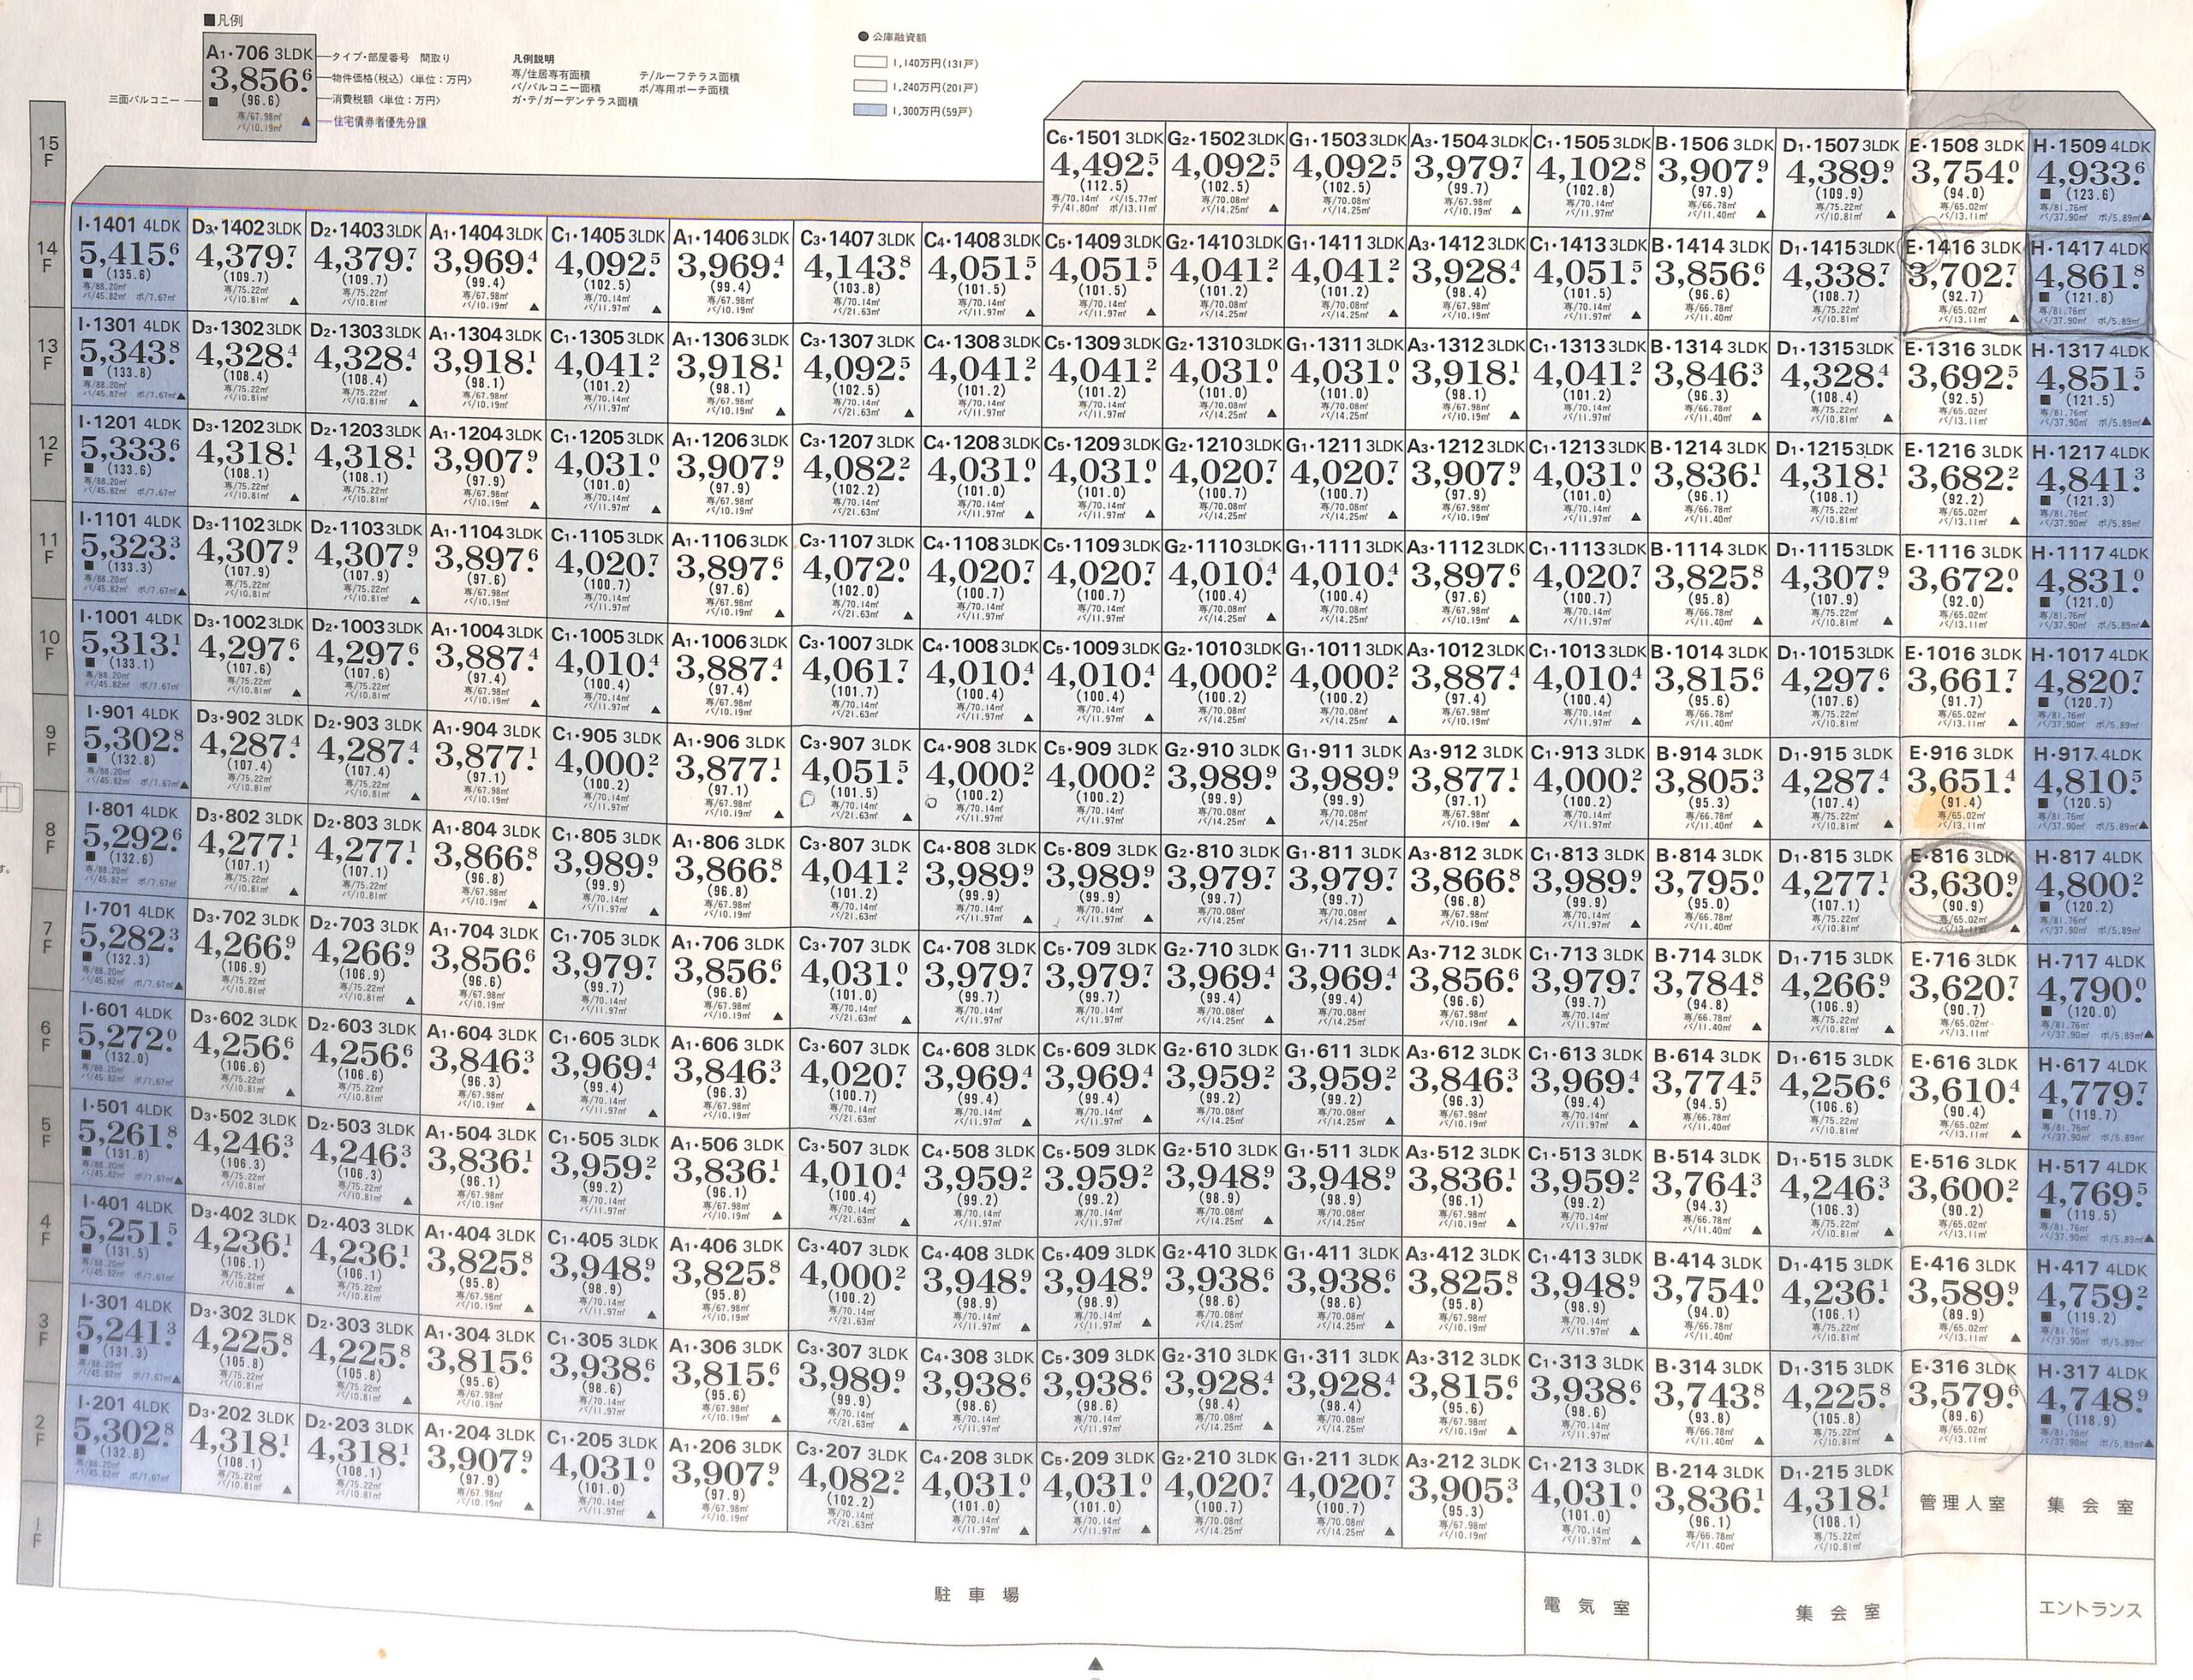
Task: Click the black square marker beside 三面バルコニー
Action: (x=214, y=101)
